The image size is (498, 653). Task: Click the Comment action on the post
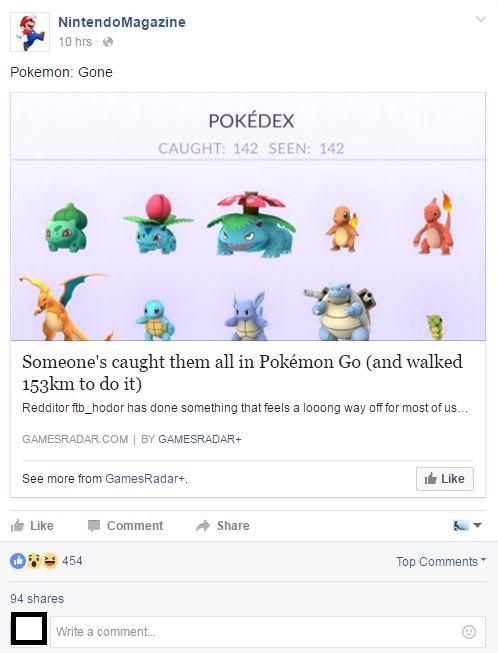tap(125, 526)
